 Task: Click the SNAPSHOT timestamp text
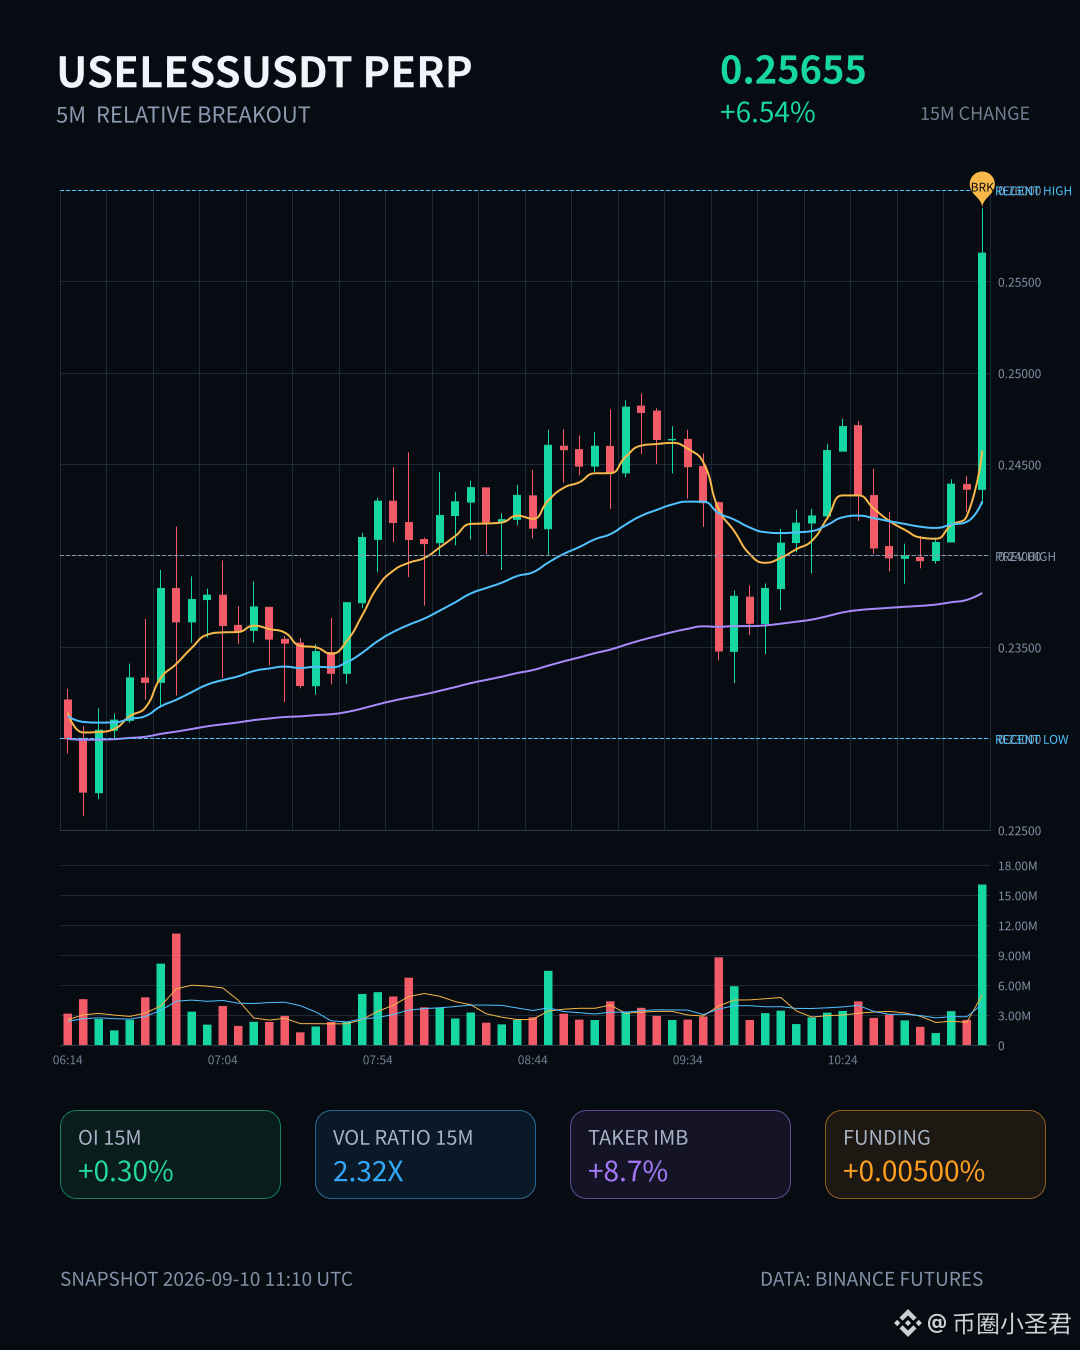(206, 1279)
